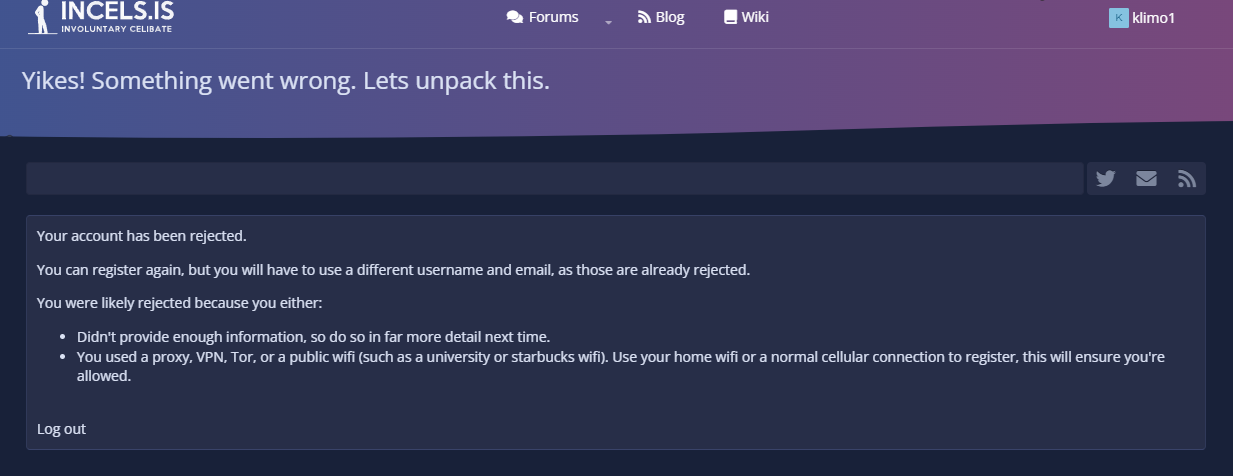Open the Forums menu item

point(553,17)
